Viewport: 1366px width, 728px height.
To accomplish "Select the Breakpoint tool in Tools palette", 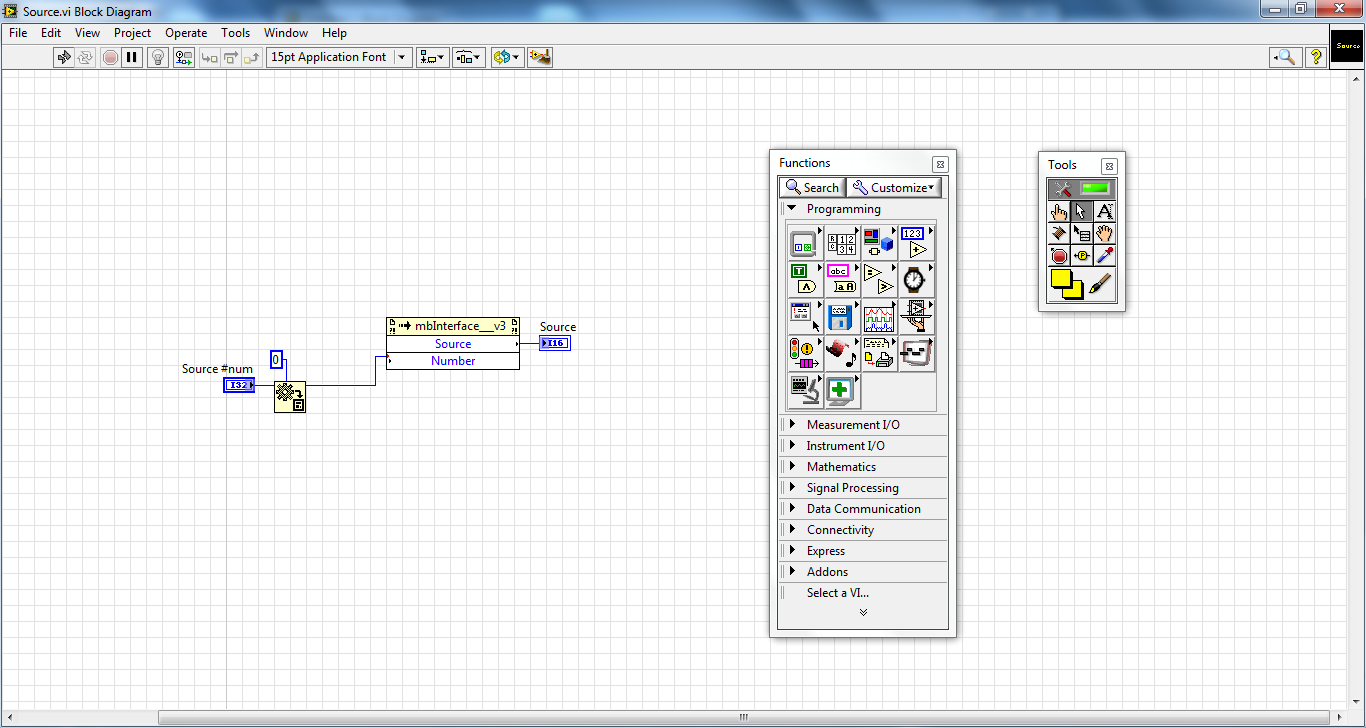I will pos(1059,256).
